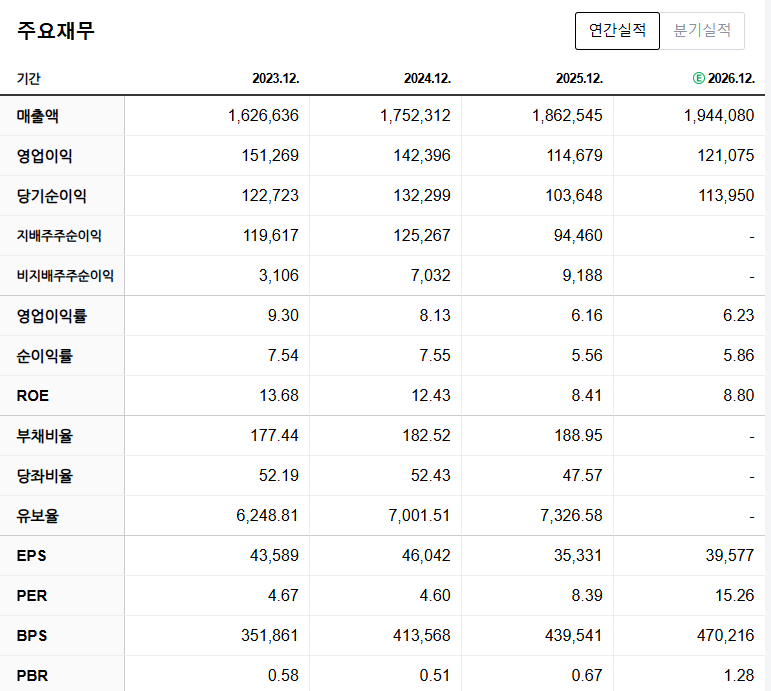
Task: Click the ROE row label
Action: 32,395
